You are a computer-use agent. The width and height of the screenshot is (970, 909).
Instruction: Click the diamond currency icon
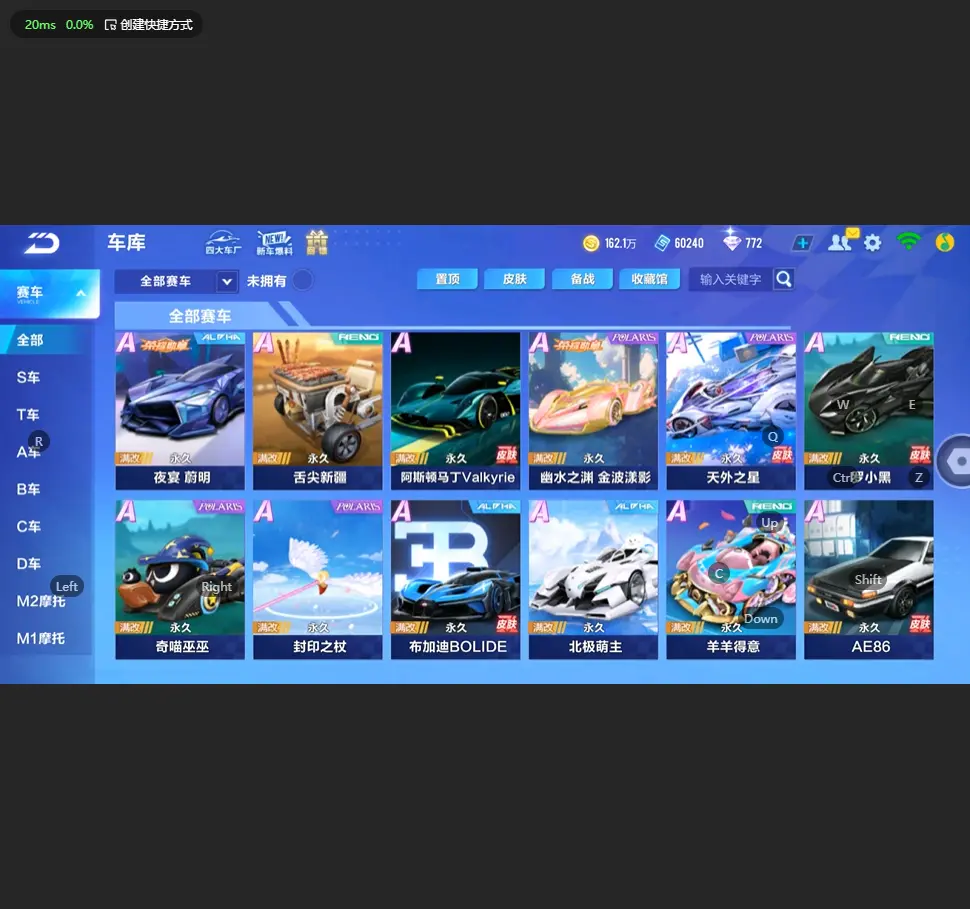point(732,241)
